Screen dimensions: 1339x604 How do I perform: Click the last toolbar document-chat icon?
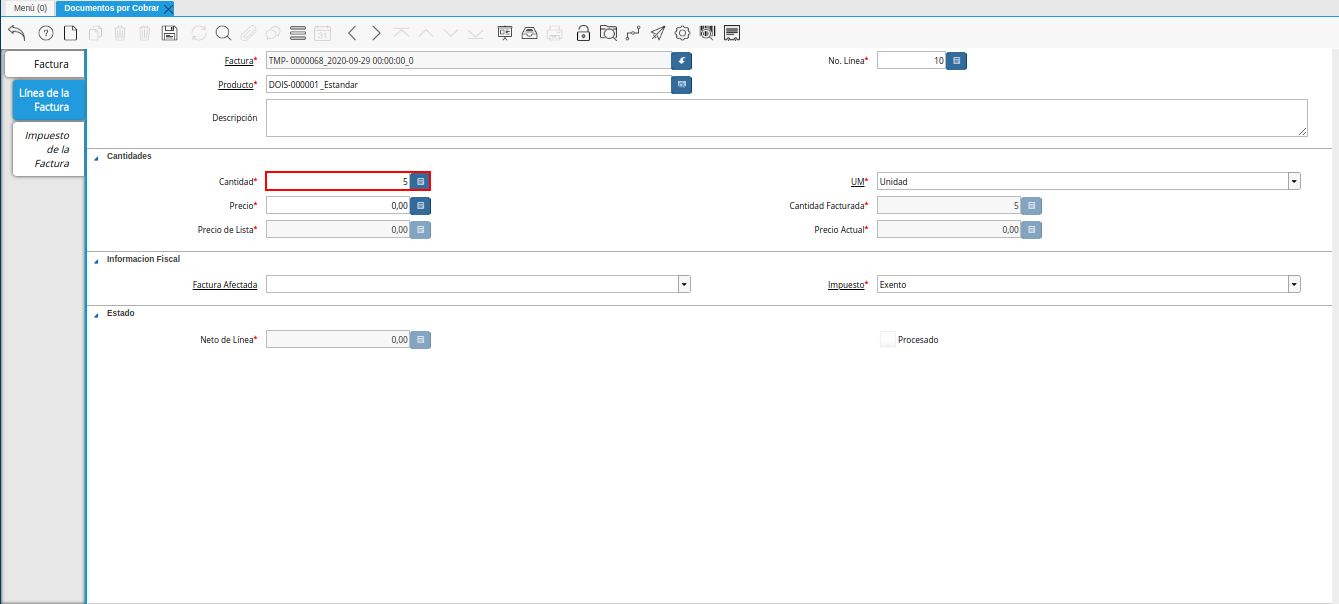pyautogui.click(x=732, y=33)
